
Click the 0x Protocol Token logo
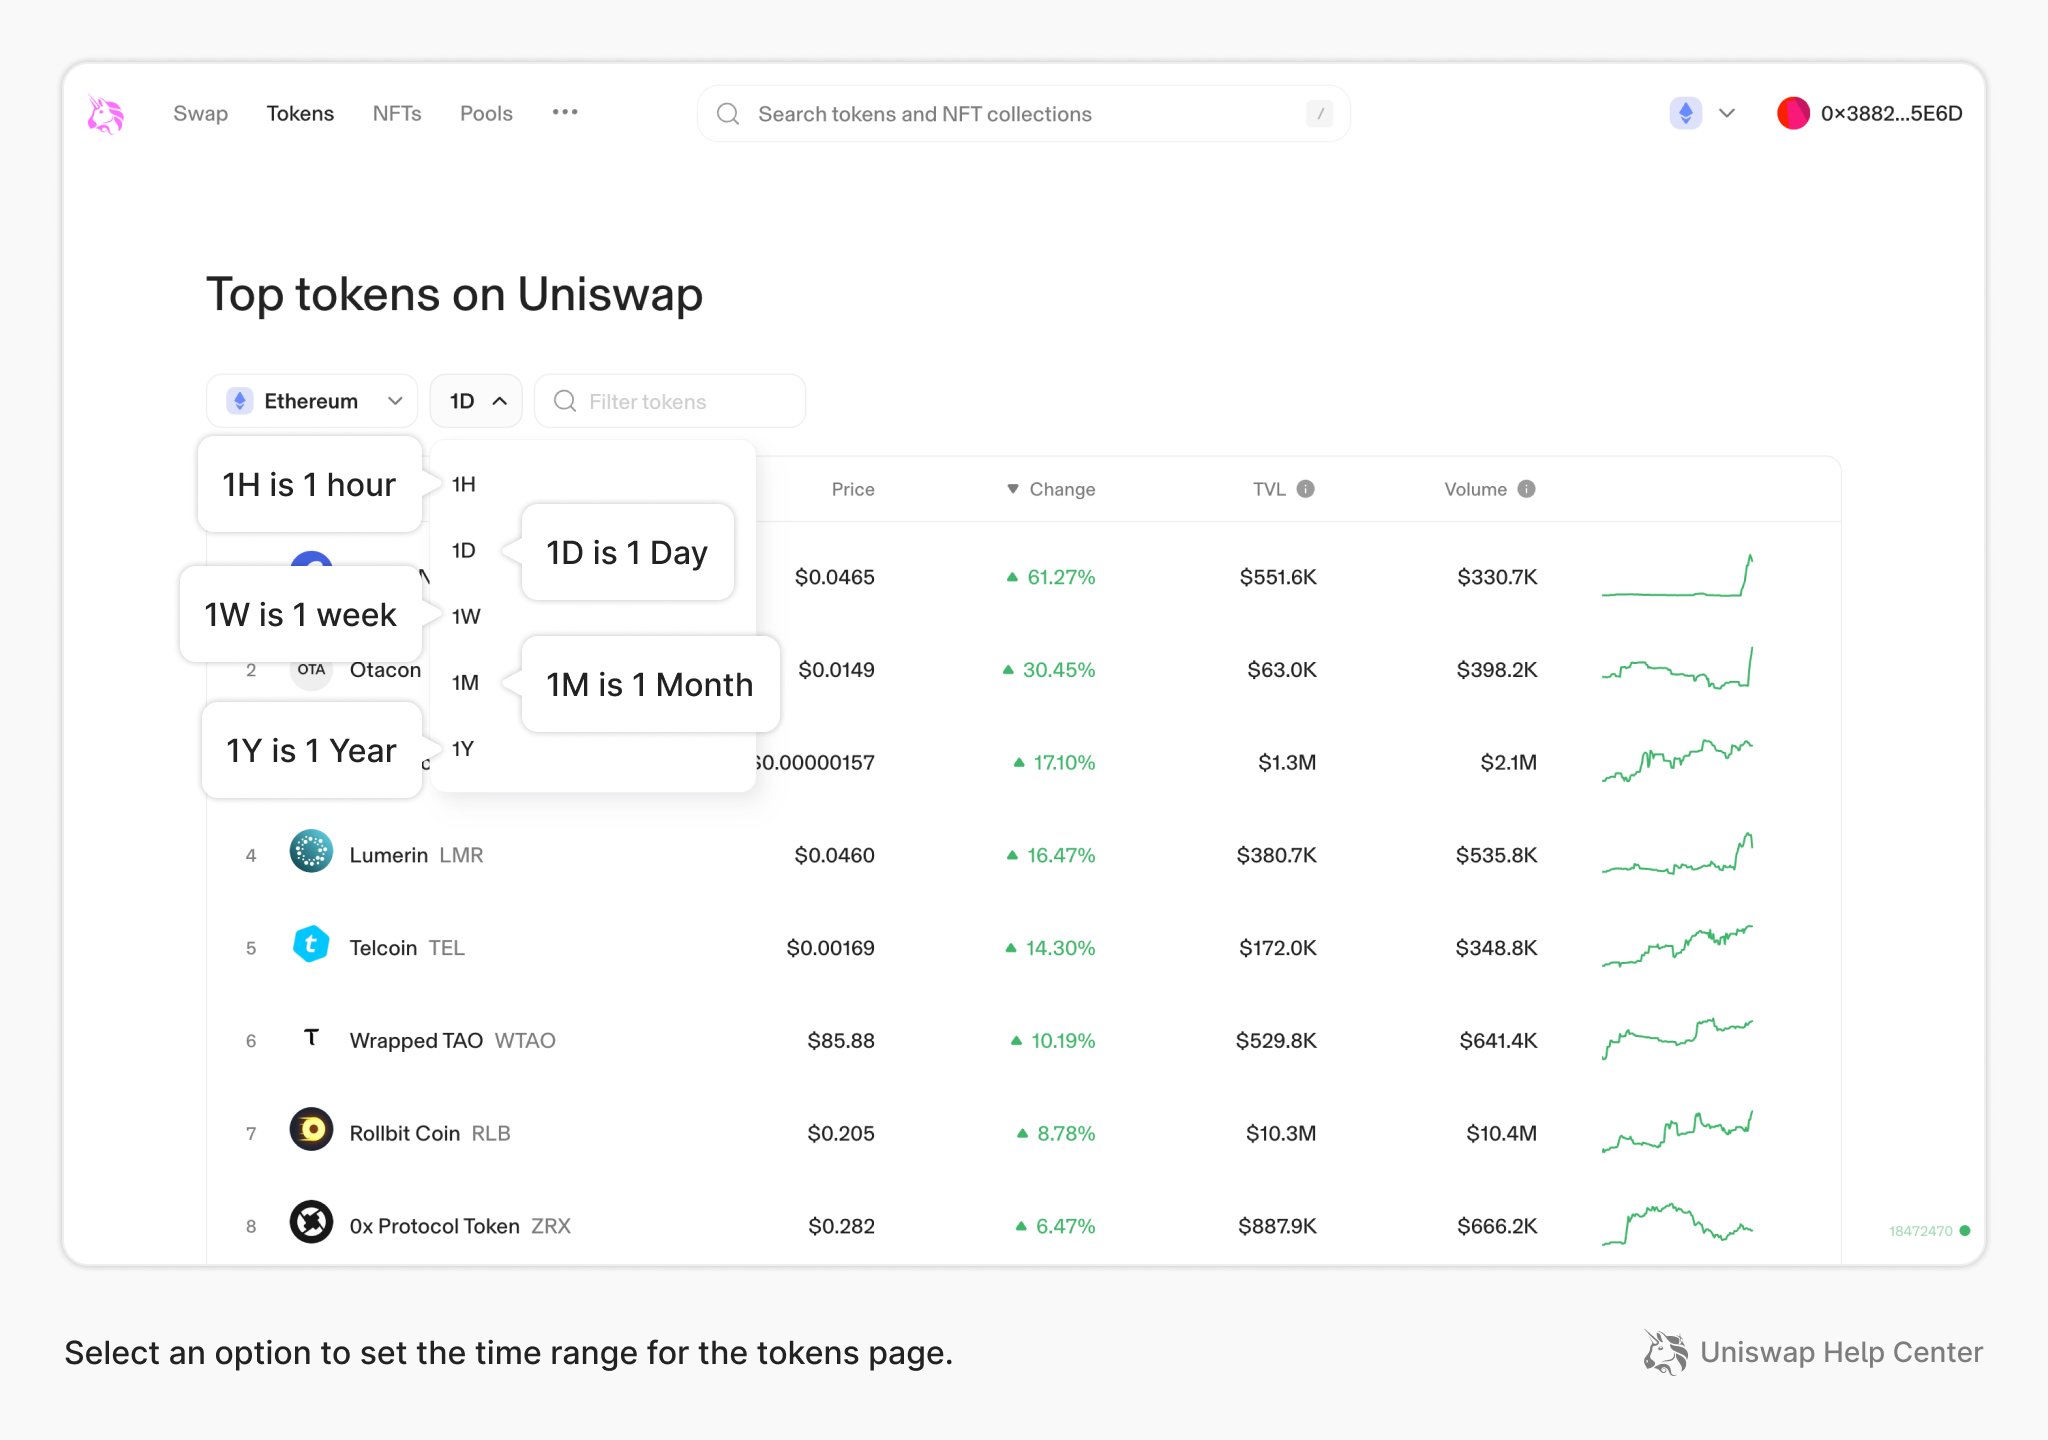311,1222
